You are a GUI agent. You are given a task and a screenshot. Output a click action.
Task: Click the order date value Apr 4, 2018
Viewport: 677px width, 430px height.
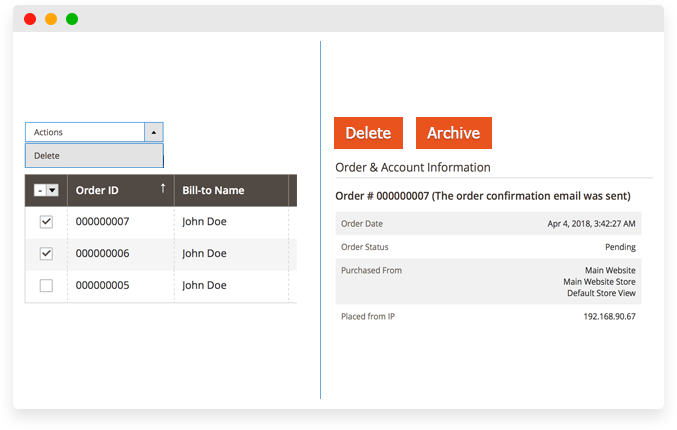point(592,224)
